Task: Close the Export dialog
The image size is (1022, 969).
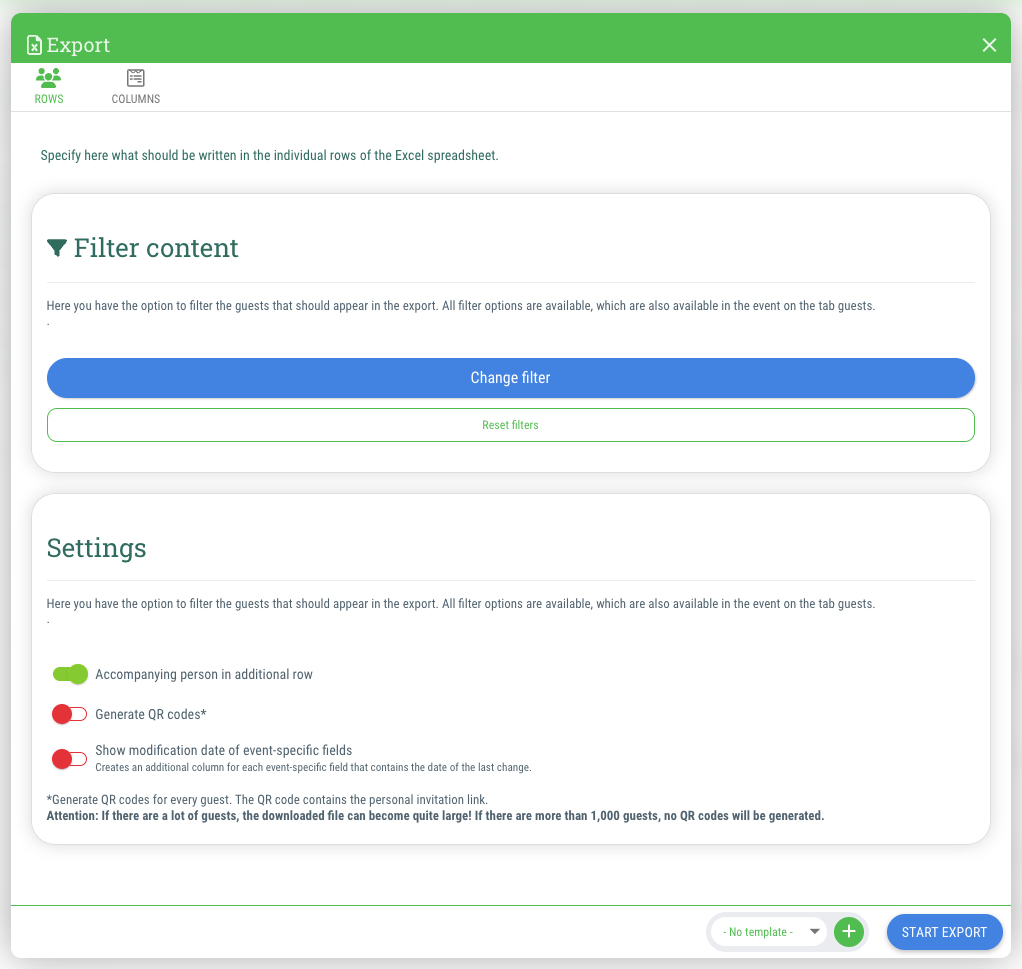Action: [989, 45]
